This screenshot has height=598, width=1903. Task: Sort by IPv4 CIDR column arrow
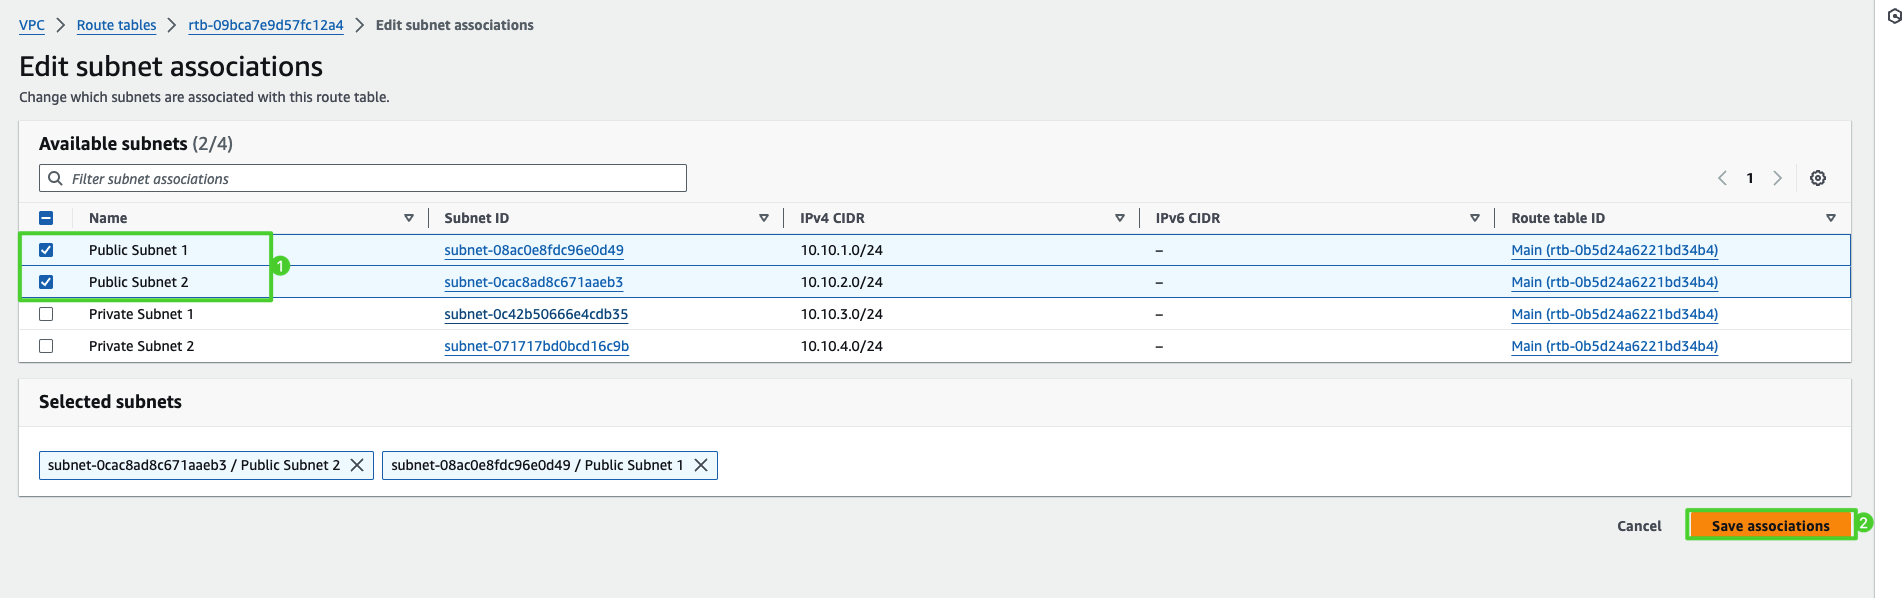coord(1119,218)
